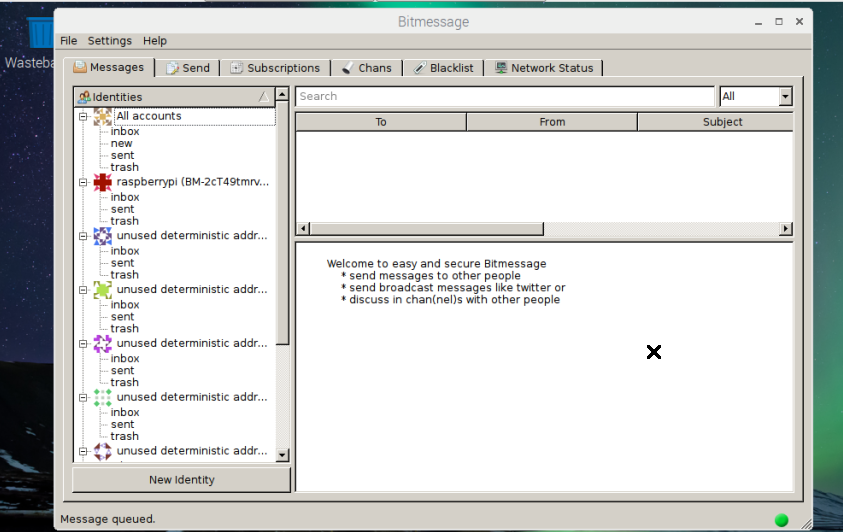
Task: Collapse the maroon icon unused address node
Action: pos(83,451)
